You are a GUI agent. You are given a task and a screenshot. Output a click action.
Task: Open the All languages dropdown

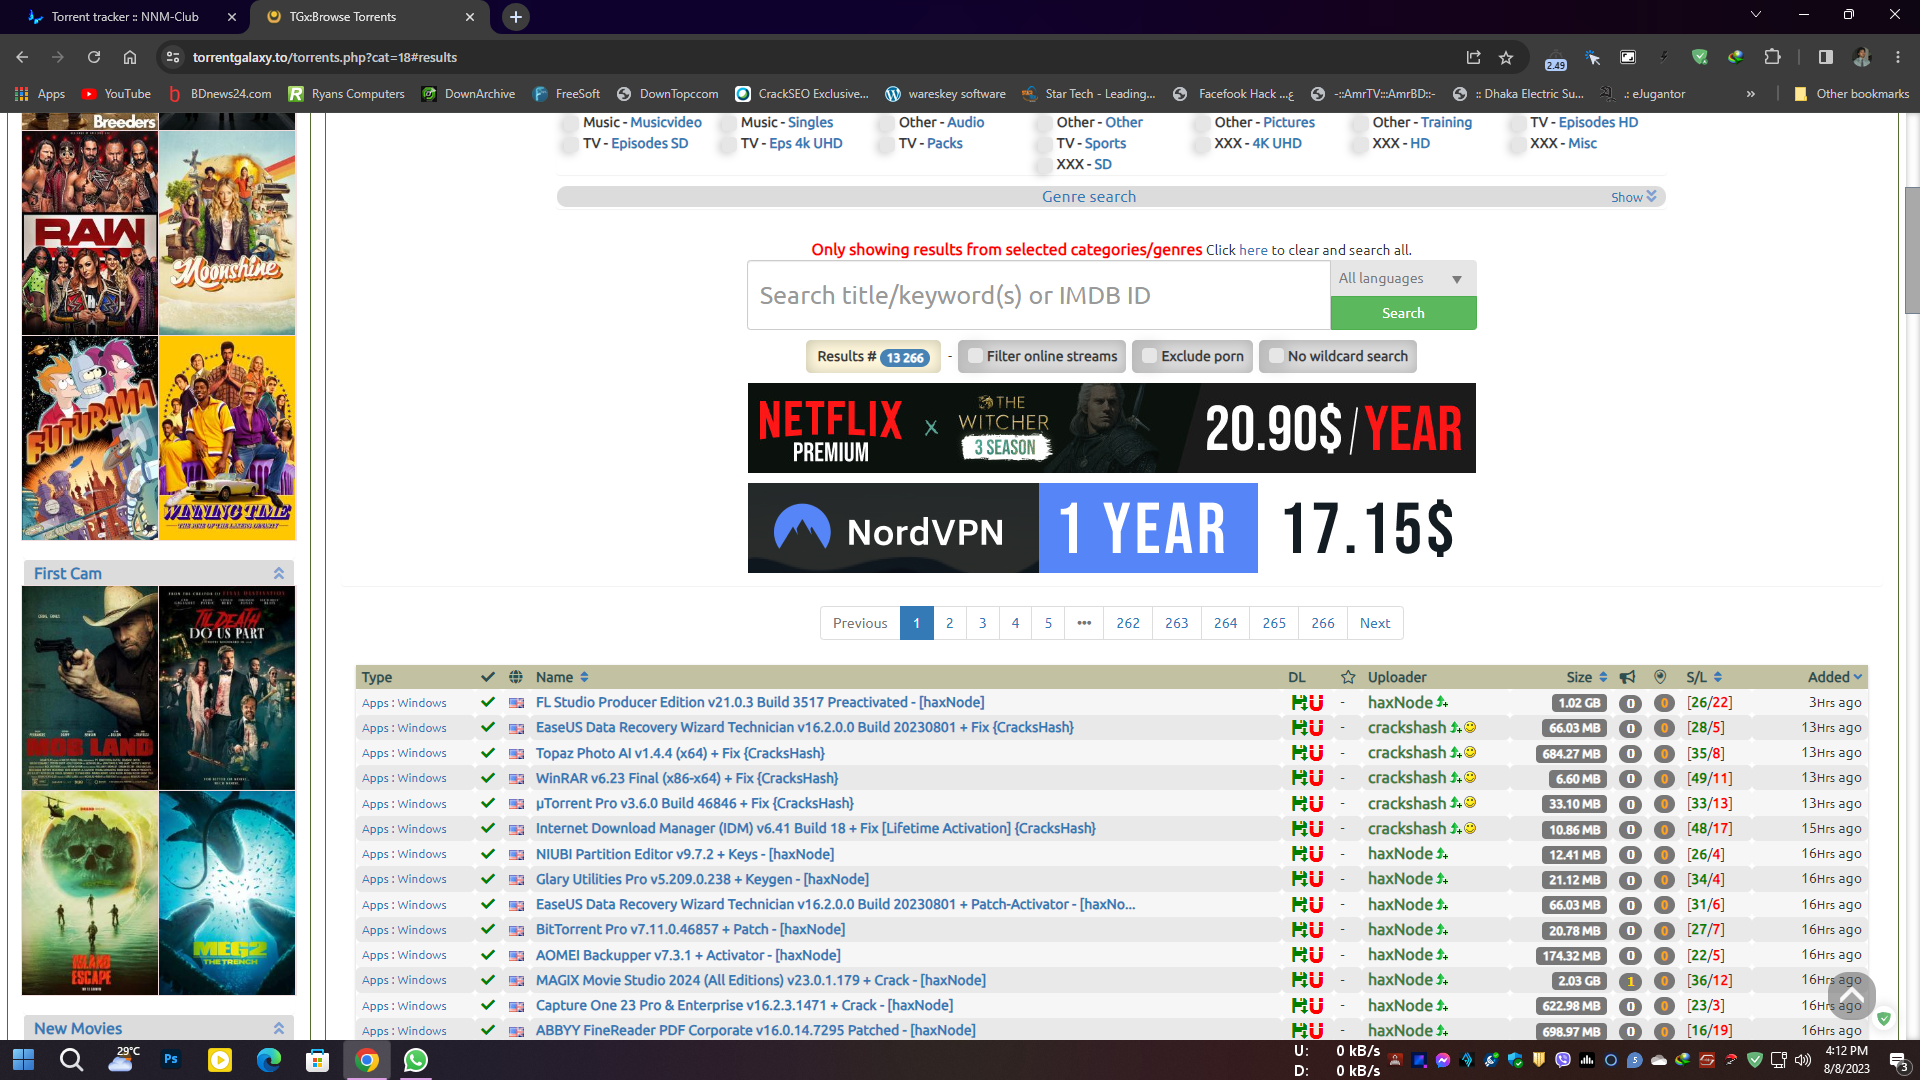pyautogui.click(x=1403, y=278)
